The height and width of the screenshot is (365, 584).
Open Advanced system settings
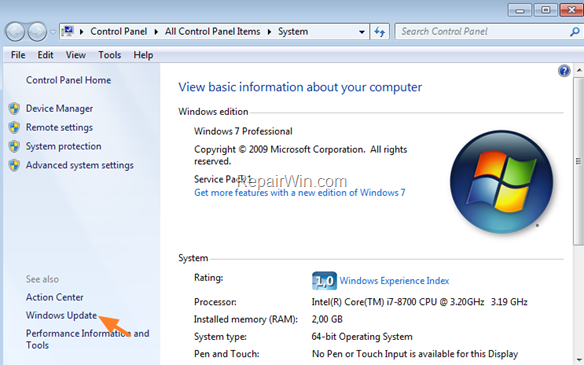coord(79,165)
